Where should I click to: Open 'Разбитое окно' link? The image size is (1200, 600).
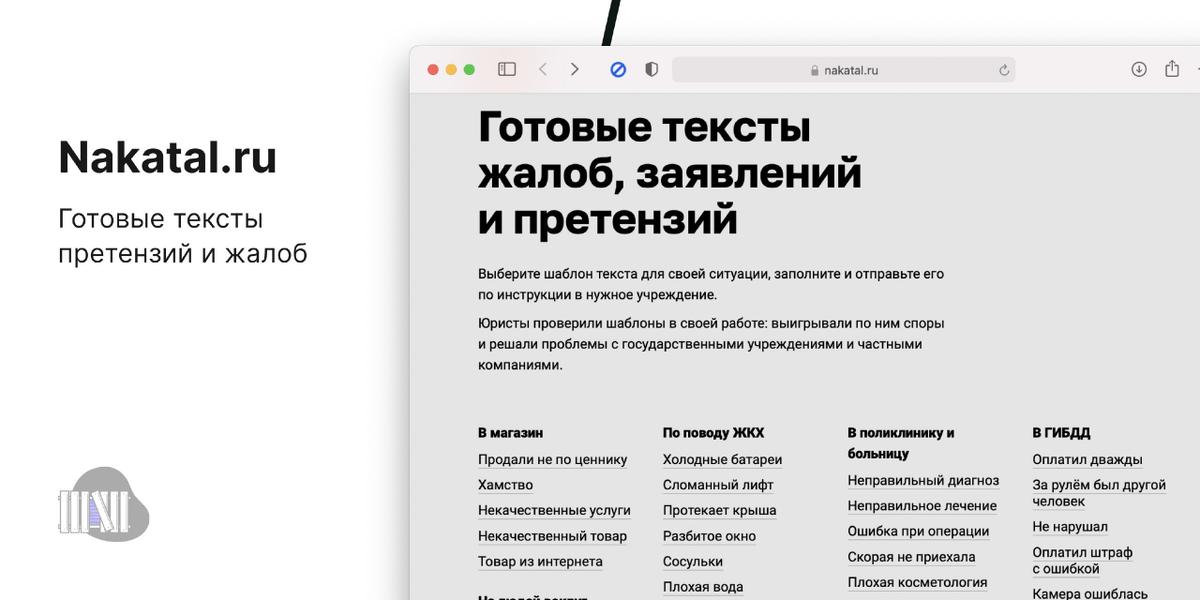[709, 536]
